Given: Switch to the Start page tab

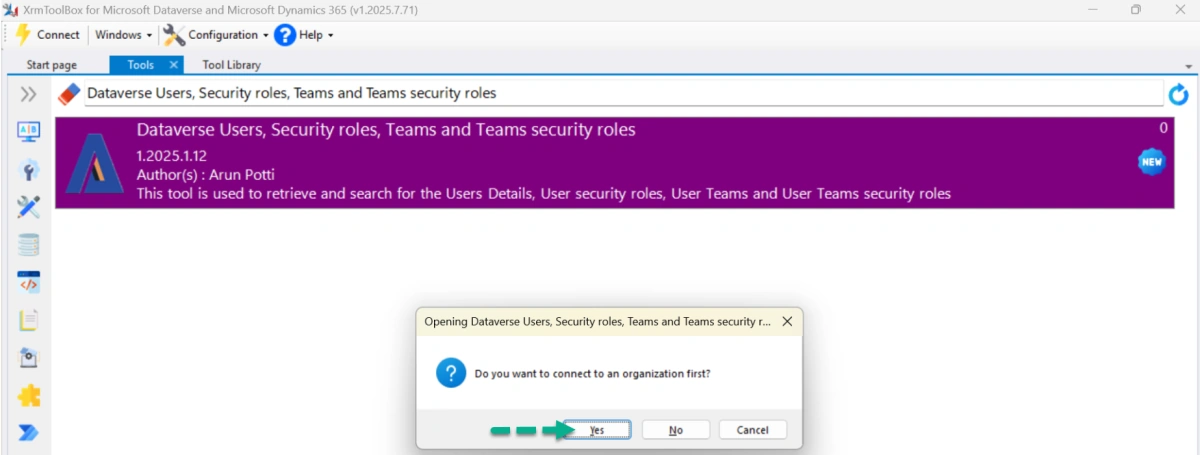Looking at the screenshot, I should (x=52, y=65).
